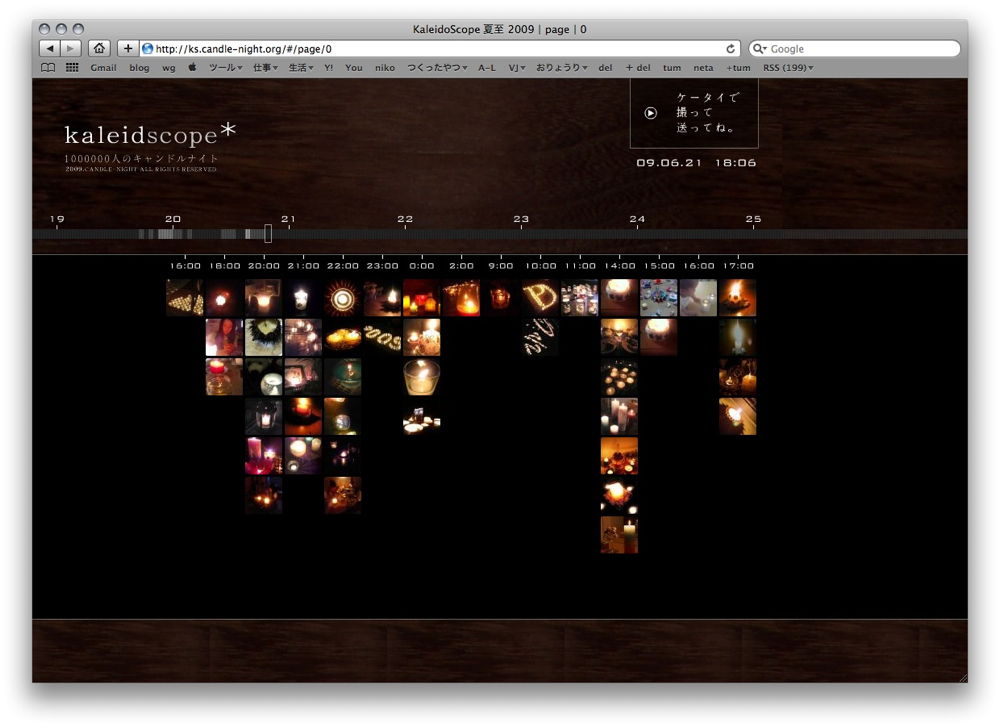
Task: Click the plus Add Bookmark button
Action: [x=128, y=48]
